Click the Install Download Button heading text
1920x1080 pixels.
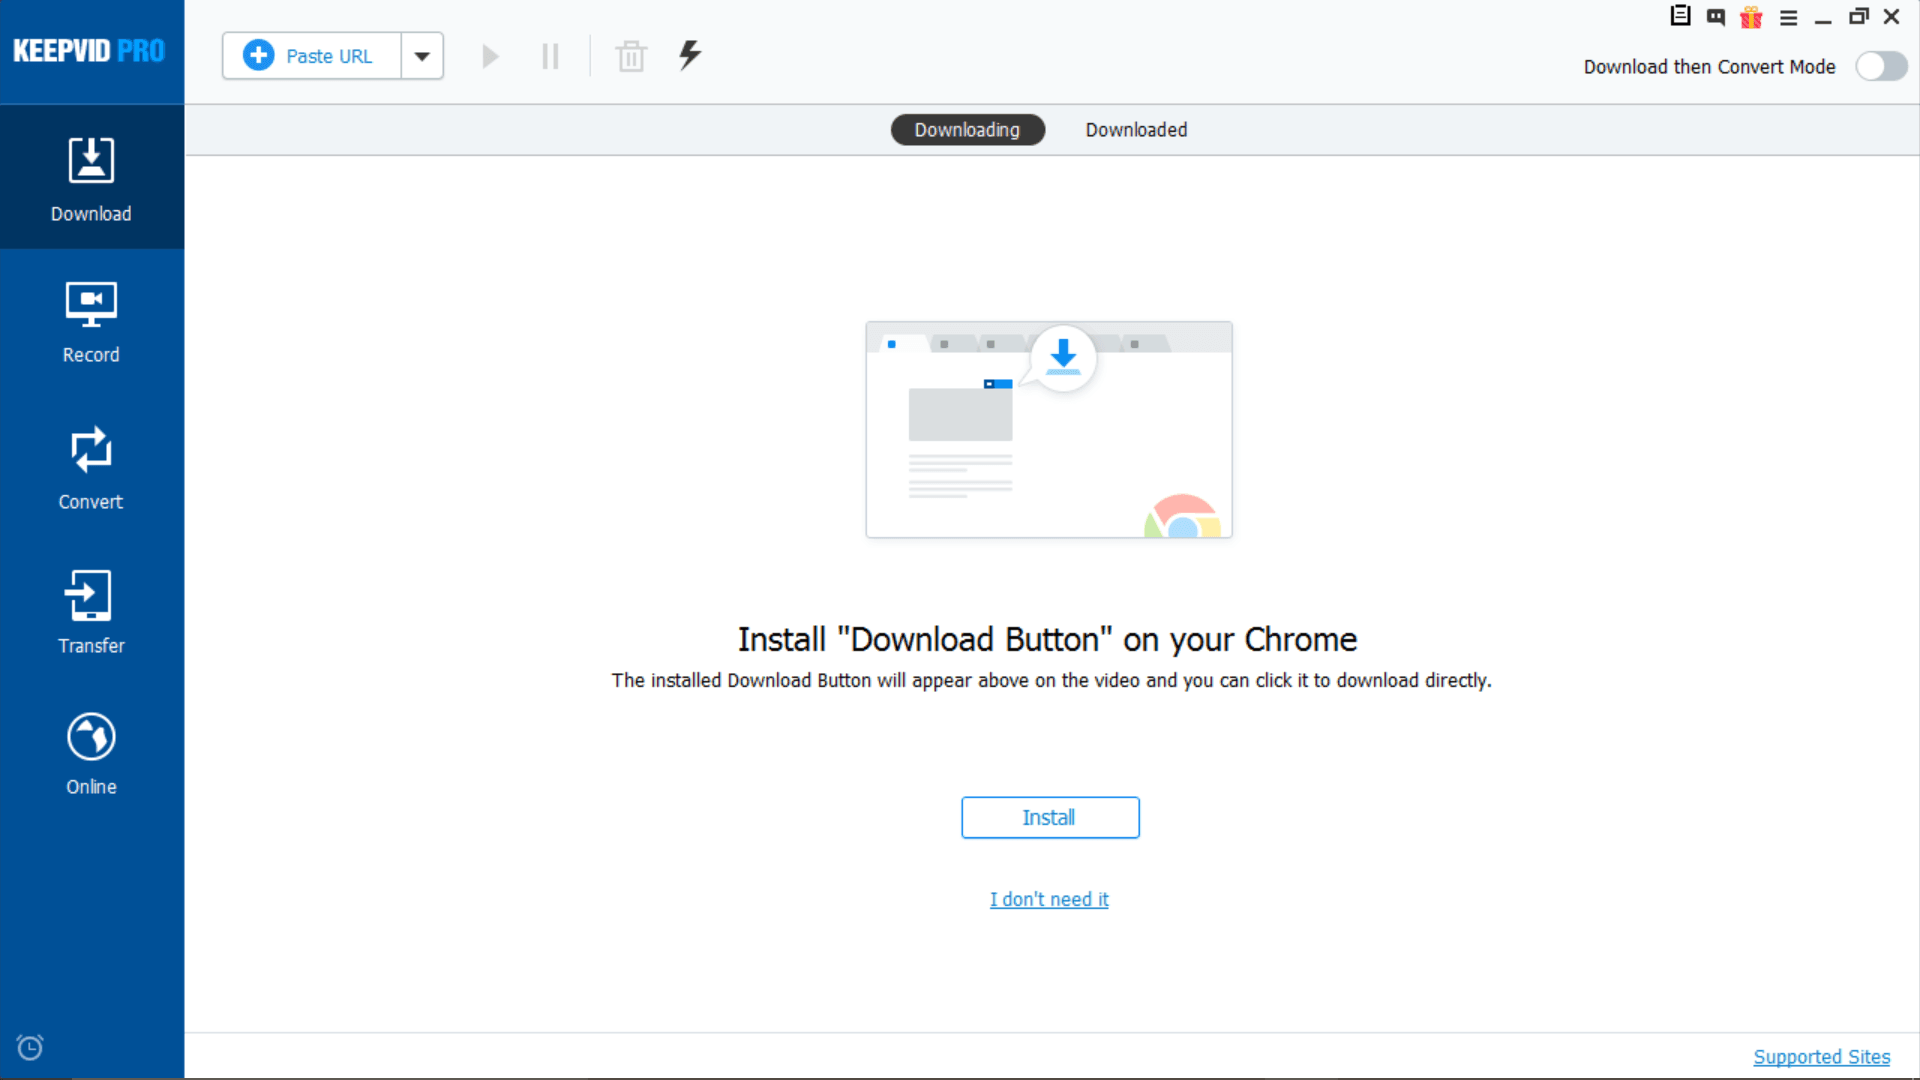point(1047,639)
